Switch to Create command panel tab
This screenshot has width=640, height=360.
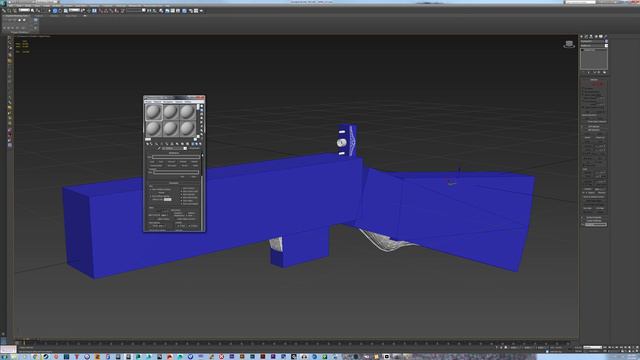(581, 36)
